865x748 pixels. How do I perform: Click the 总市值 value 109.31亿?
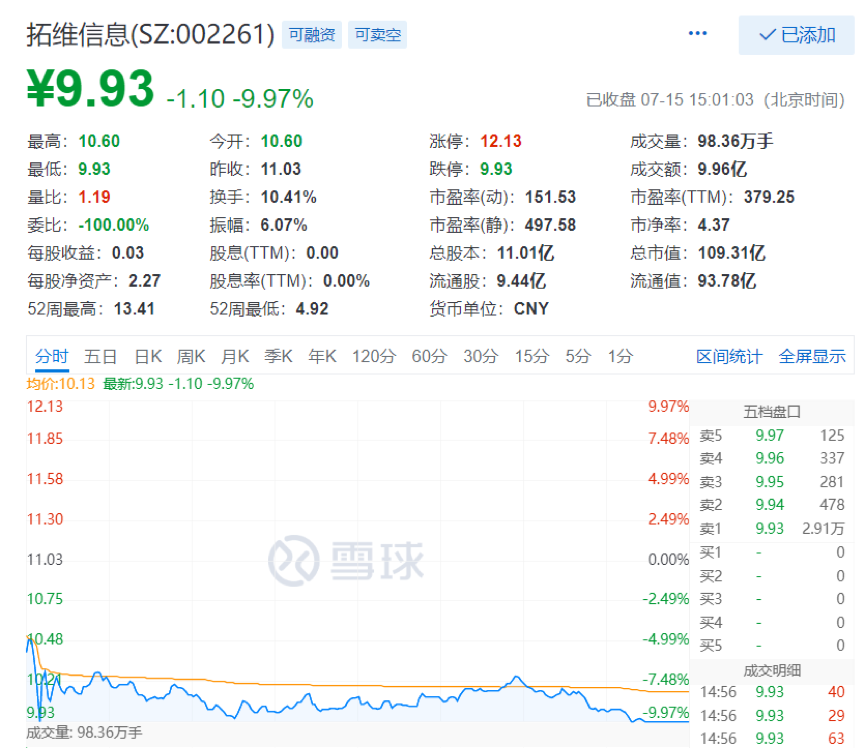coord(731,253)
